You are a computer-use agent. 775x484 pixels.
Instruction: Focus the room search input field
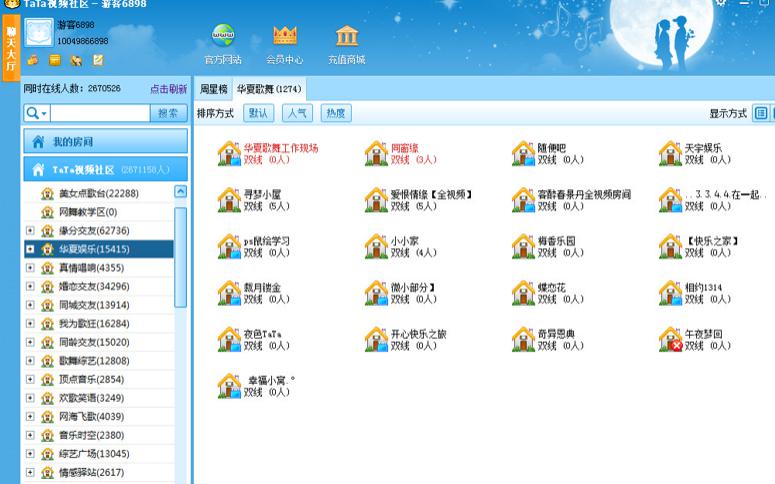(100, 113)
